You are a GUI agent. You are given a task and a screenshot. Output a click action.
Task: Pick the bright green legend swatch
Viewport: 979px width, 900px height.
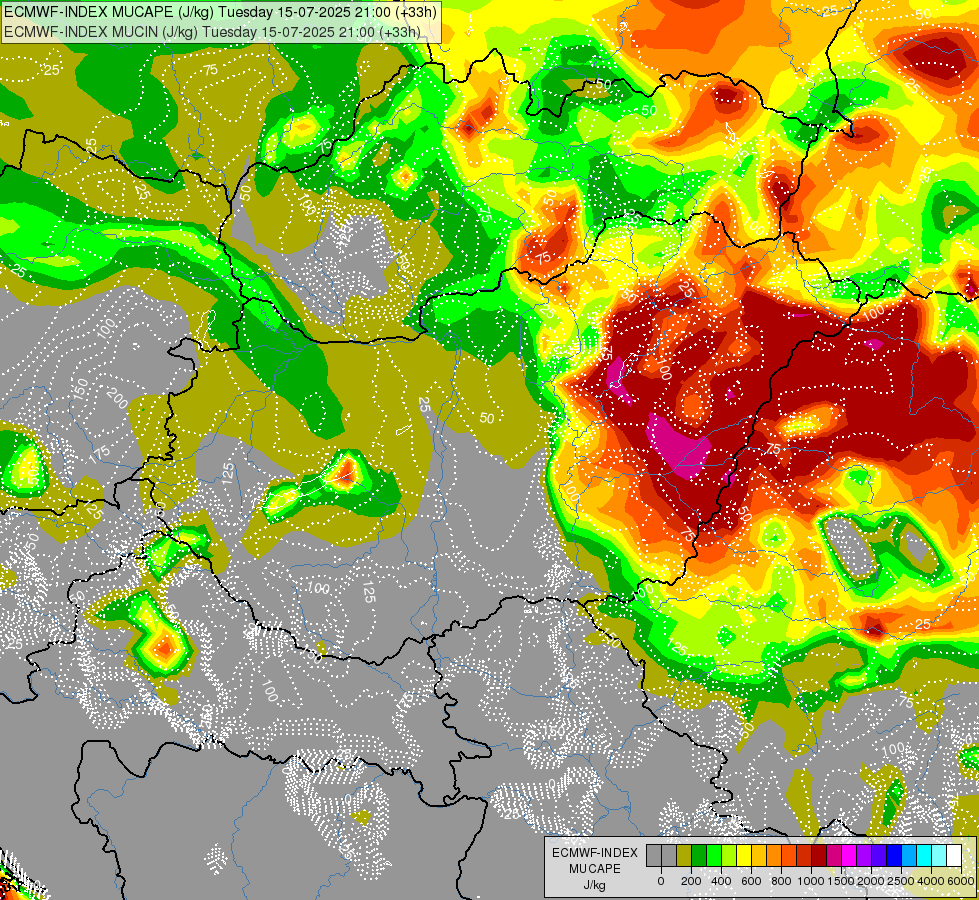(714, 855)
